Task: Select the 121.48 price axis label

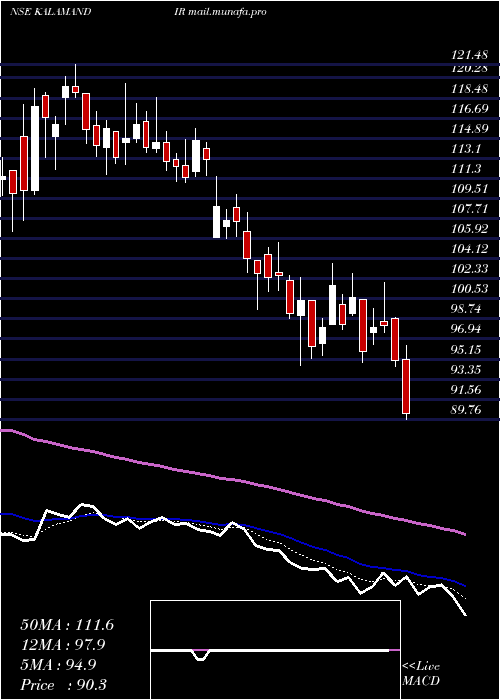Action: (x=469, y=56)
